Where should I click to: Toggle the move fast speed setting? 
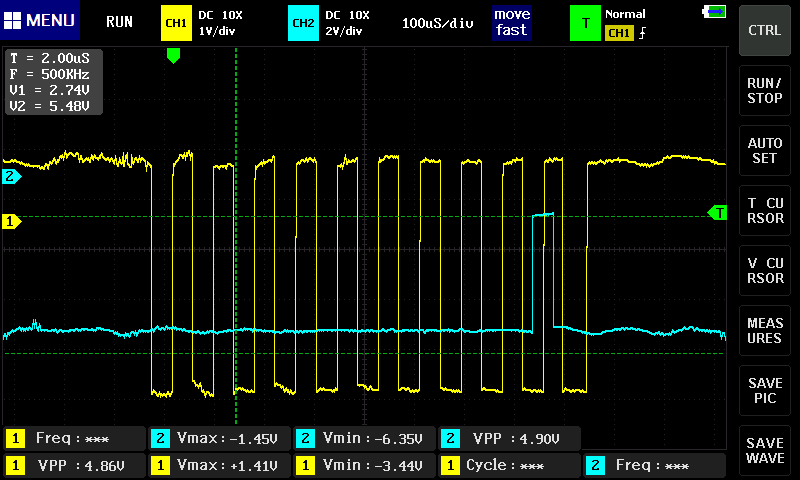(511, 22)
